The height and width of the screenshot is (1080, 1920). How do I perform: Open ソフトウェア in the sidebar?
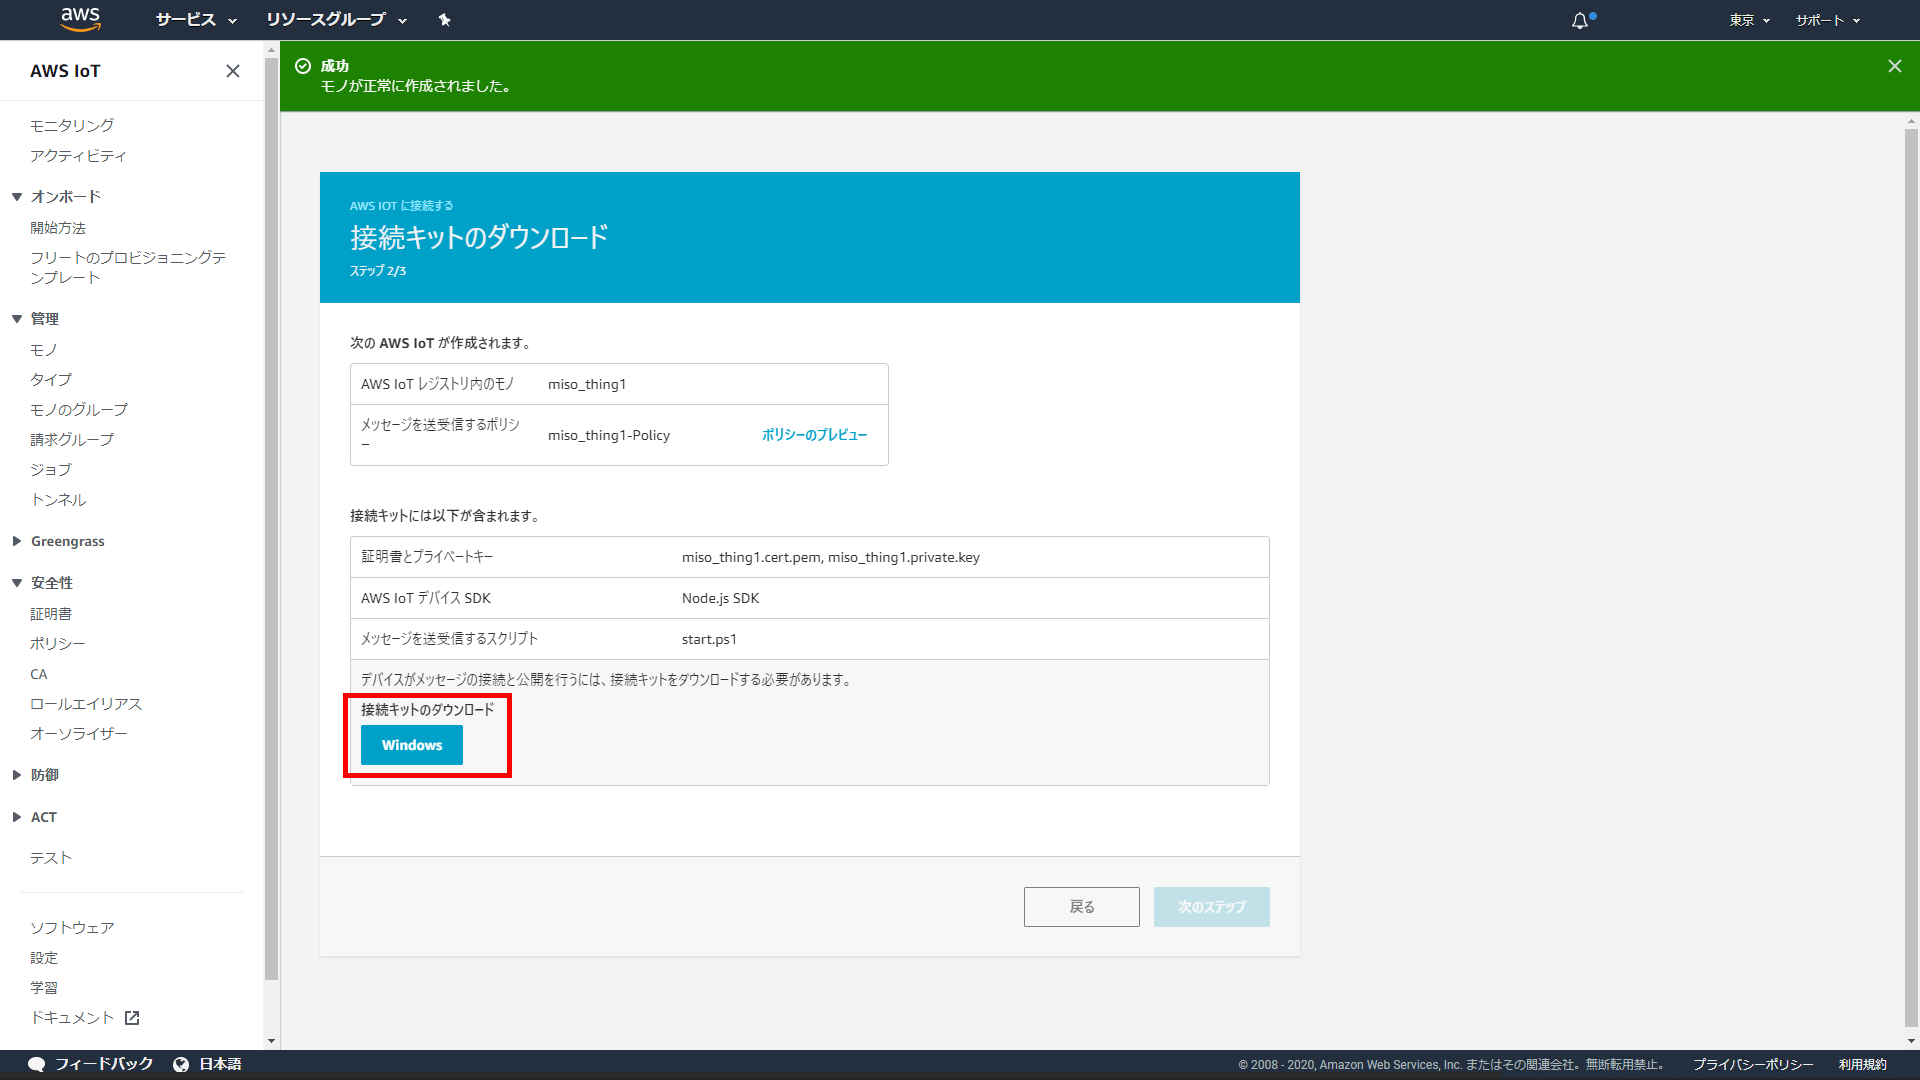click(x=72, y=927)
